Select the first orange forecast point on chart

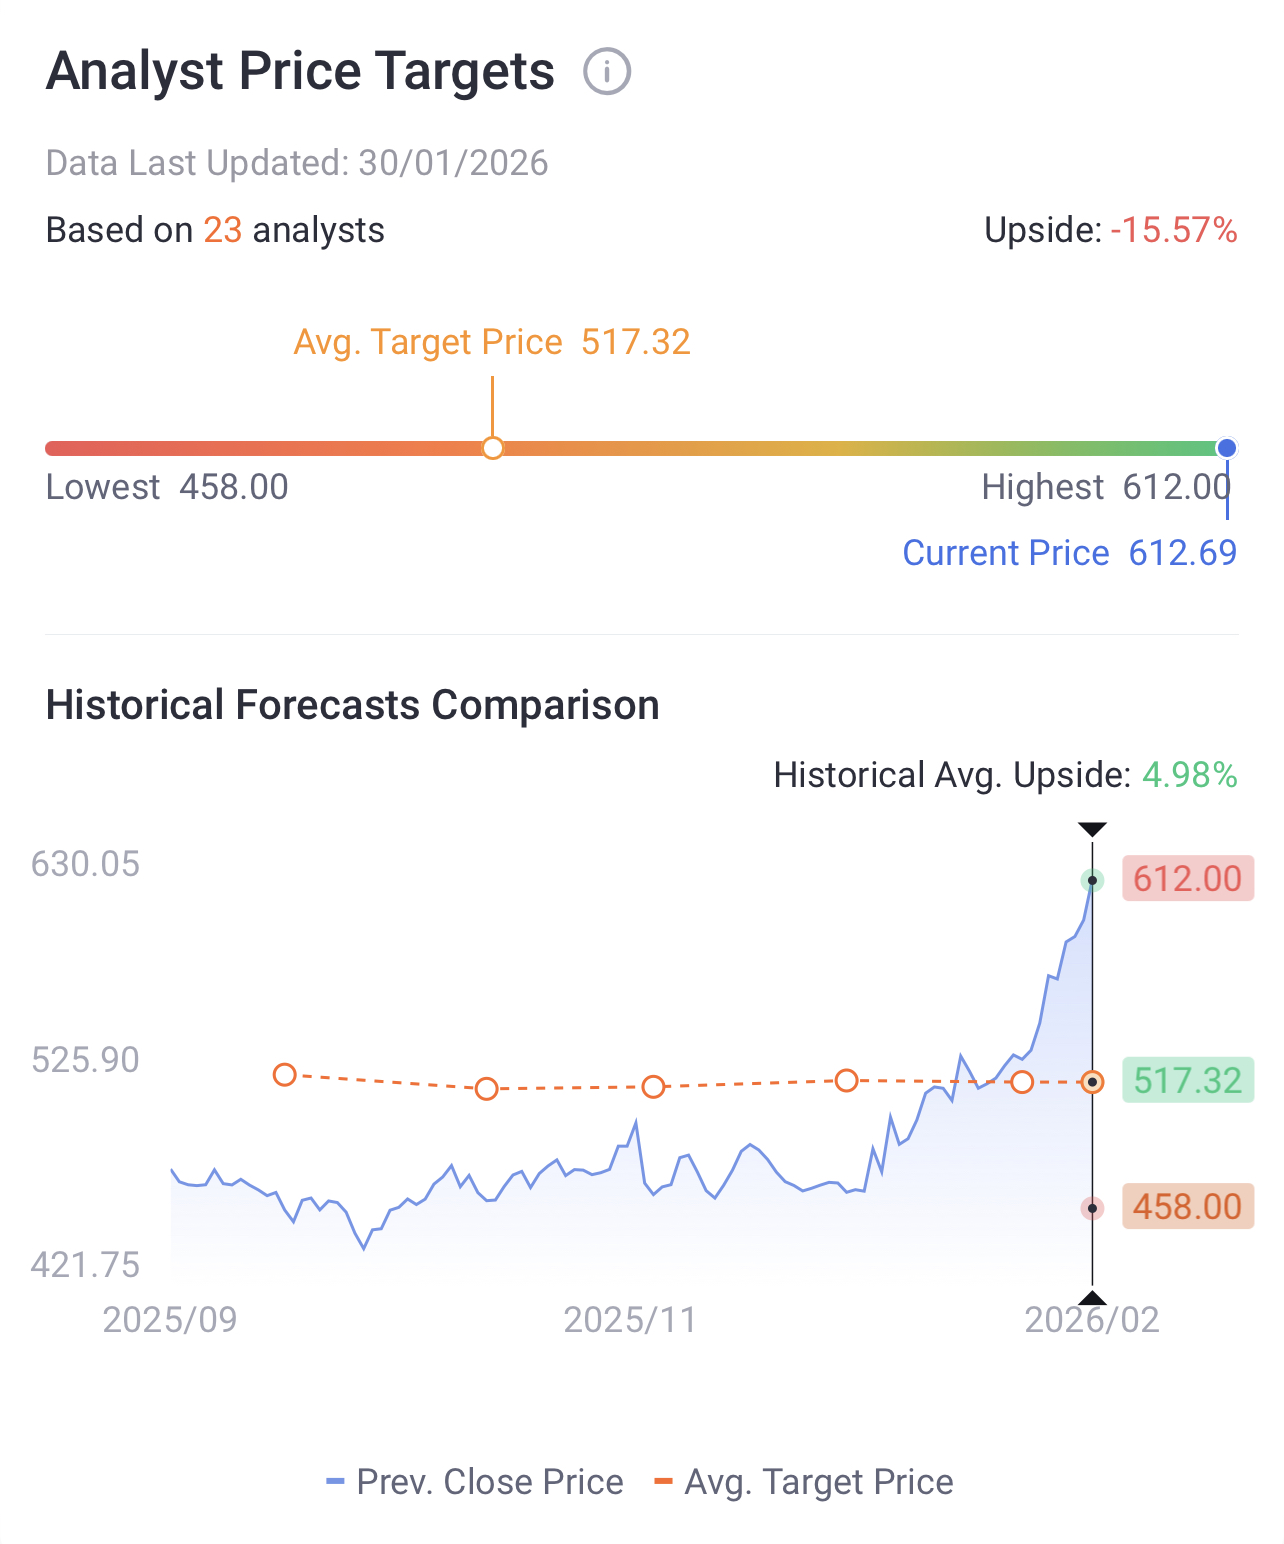pos(285,1075)
